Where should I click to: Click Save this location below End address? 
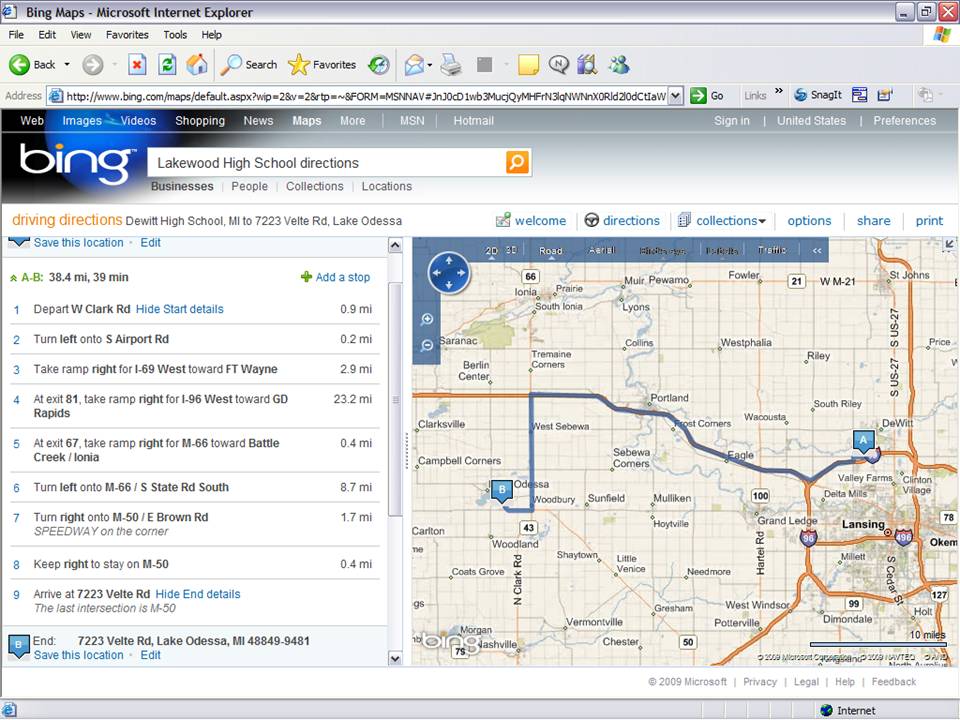click(78, 655)
